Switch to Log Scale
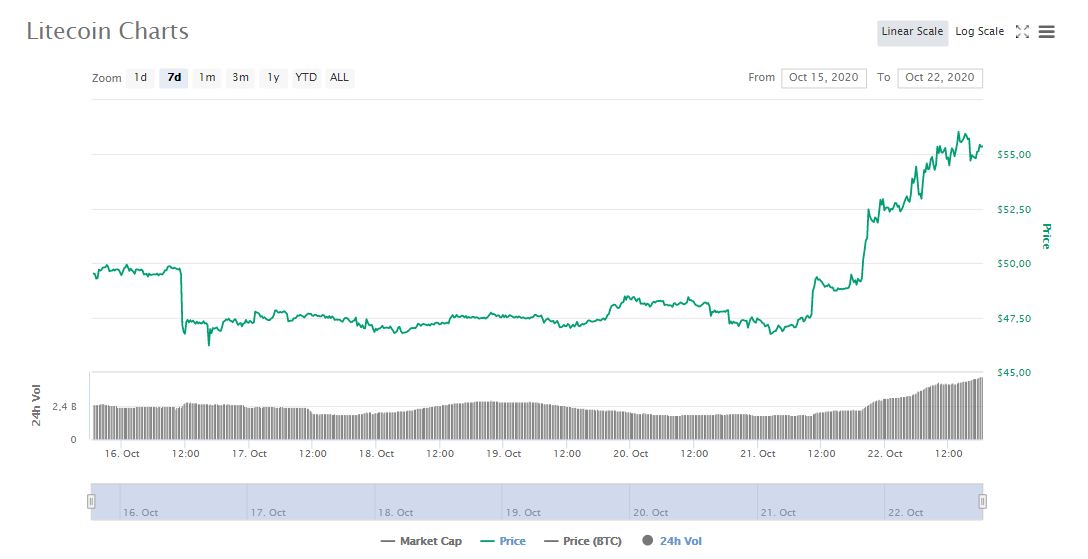Screen dimensions: 1088x559 979,32
